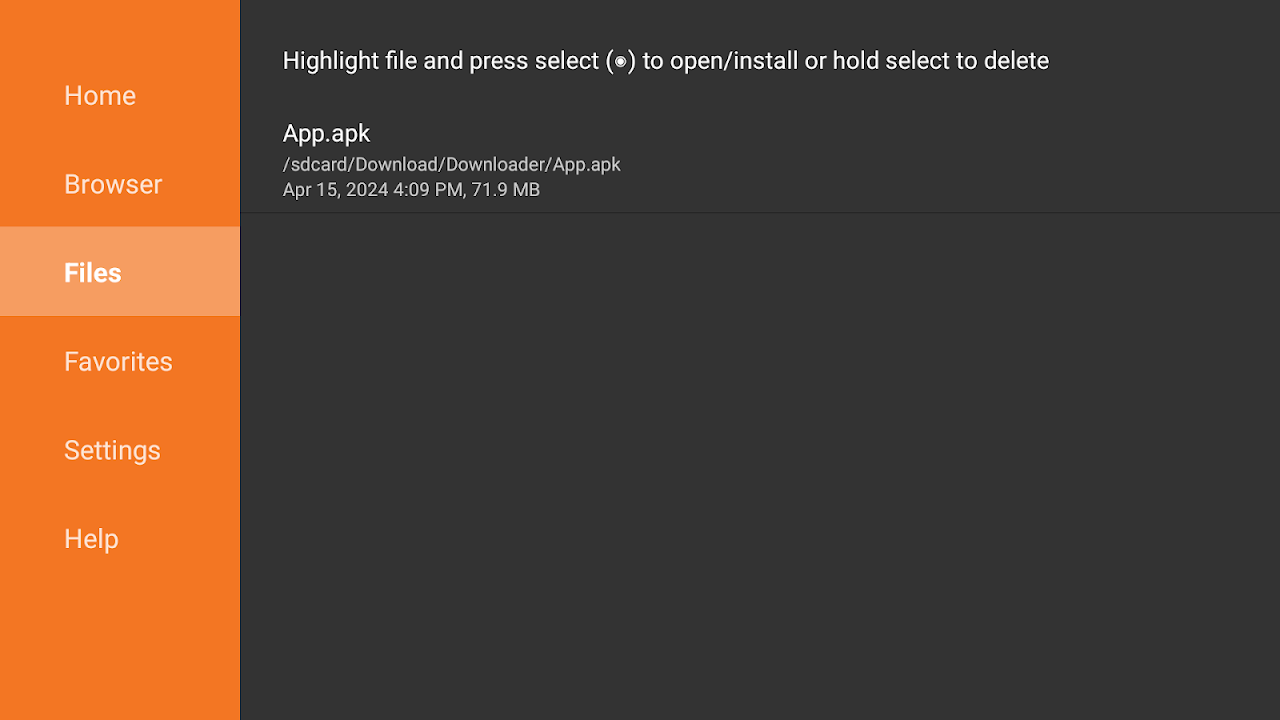Click the Files label in orange sidebar

coord(92,272)
